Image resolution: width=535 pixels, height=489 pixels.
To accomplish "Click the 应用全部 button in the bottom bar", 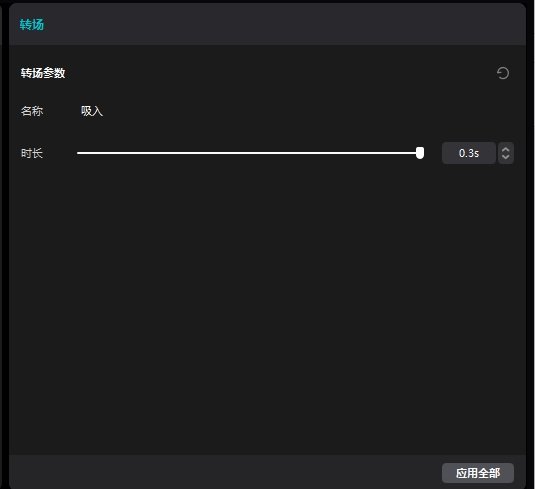I will (x=478, y=473).
